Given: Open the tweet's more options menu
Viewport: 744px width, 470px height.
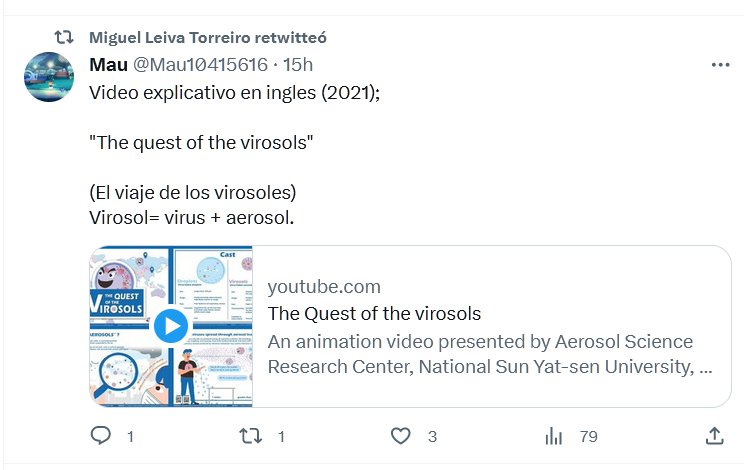Looking at the screenshot, I should point(720,65).
